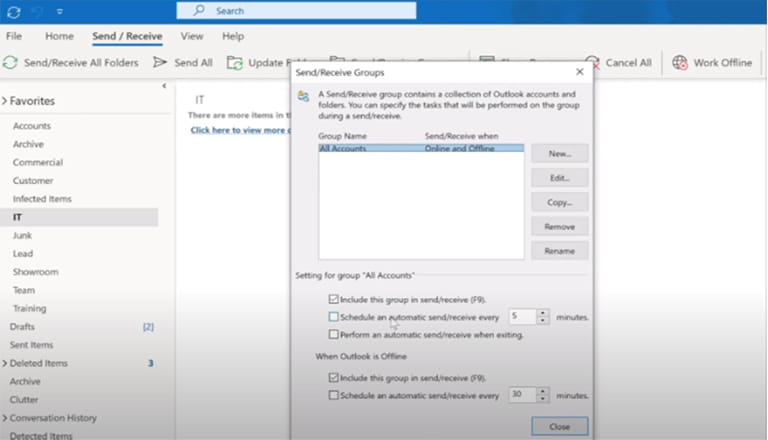Close the Send/Receive Groups dialog with X
The width and height of the screenshot is (768, 440).
coord(580,72)
